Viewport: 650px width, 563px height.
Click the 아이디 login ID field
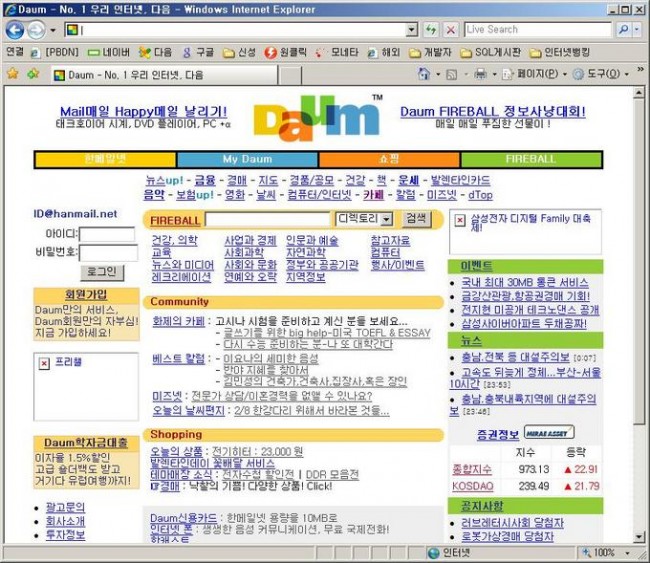107,234
